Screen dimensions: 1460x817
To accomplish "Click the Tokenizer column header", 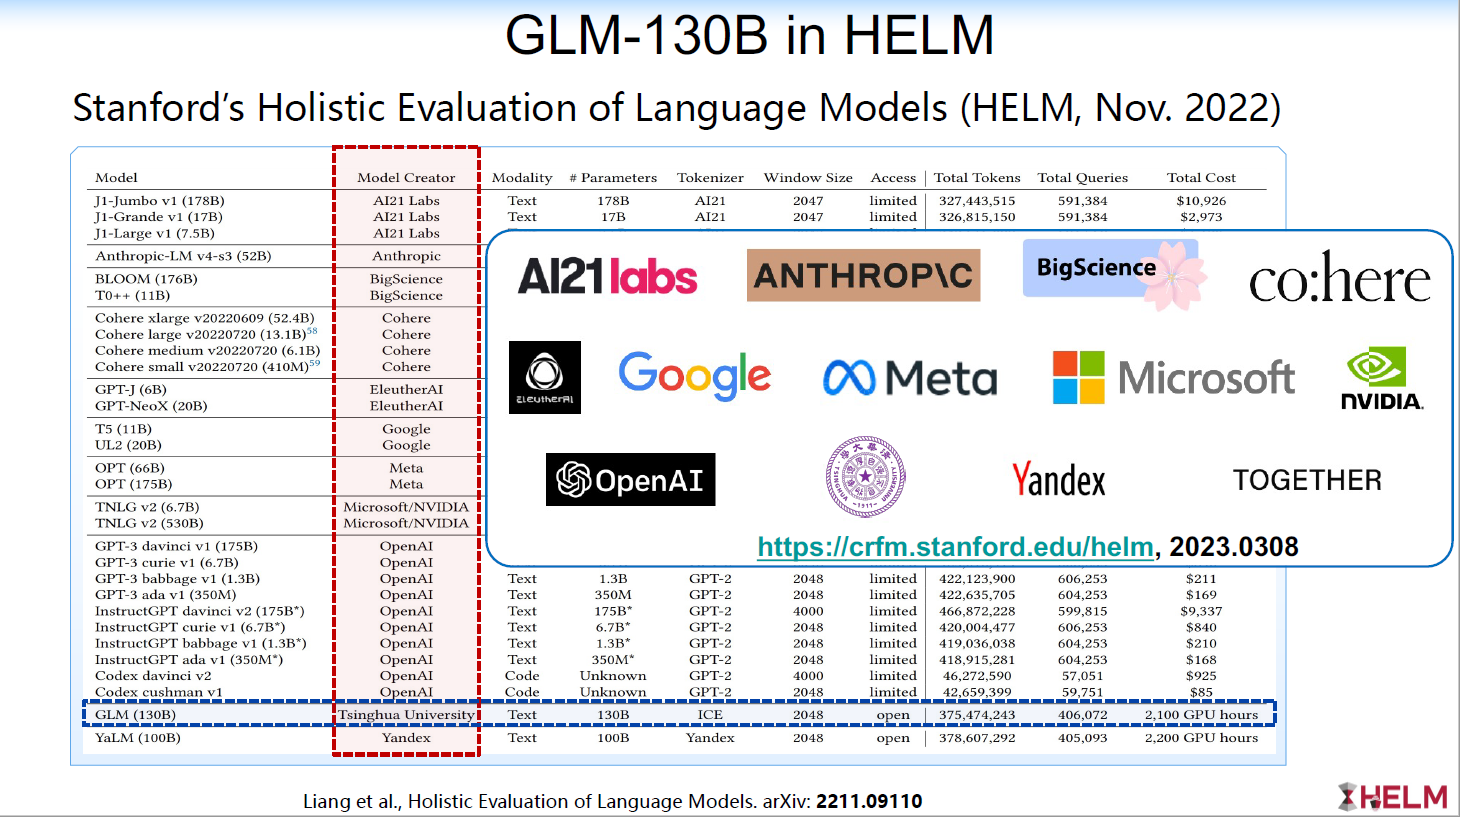I will (x=710, y=177).
